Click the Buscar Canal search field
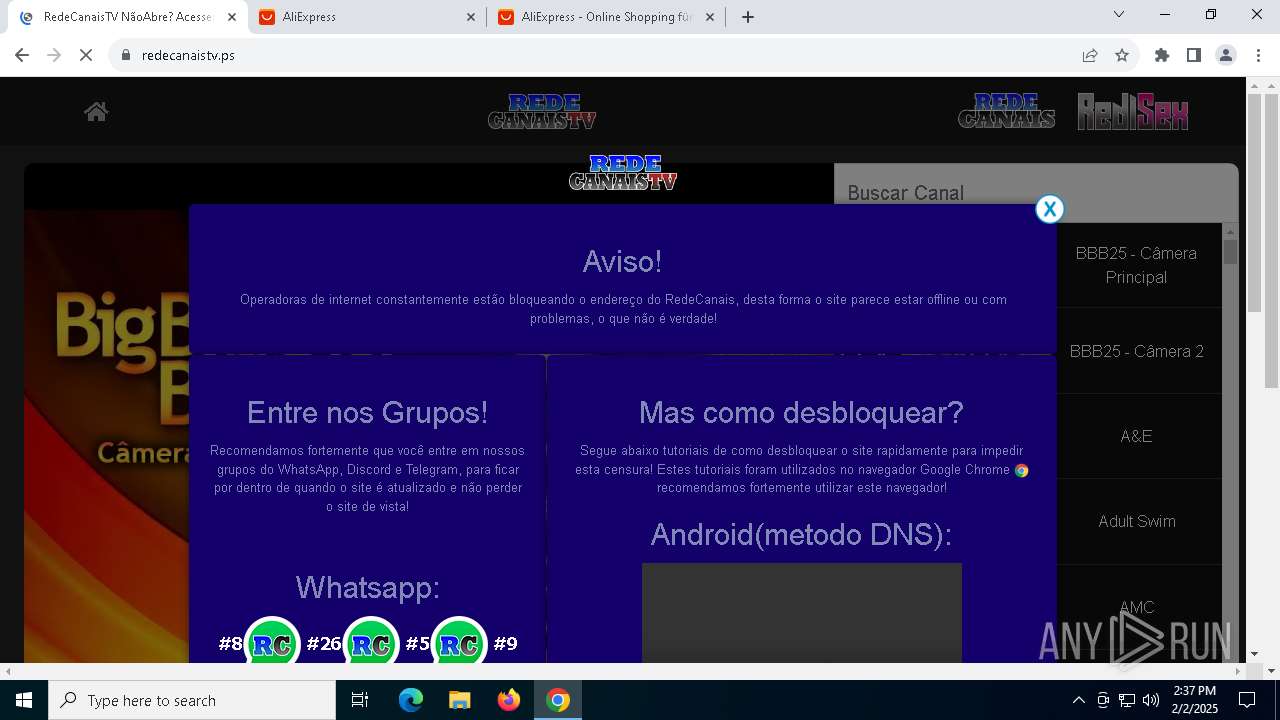Image resolution: width=1280 pixels, height=720 pixels. coord(1036,193)
